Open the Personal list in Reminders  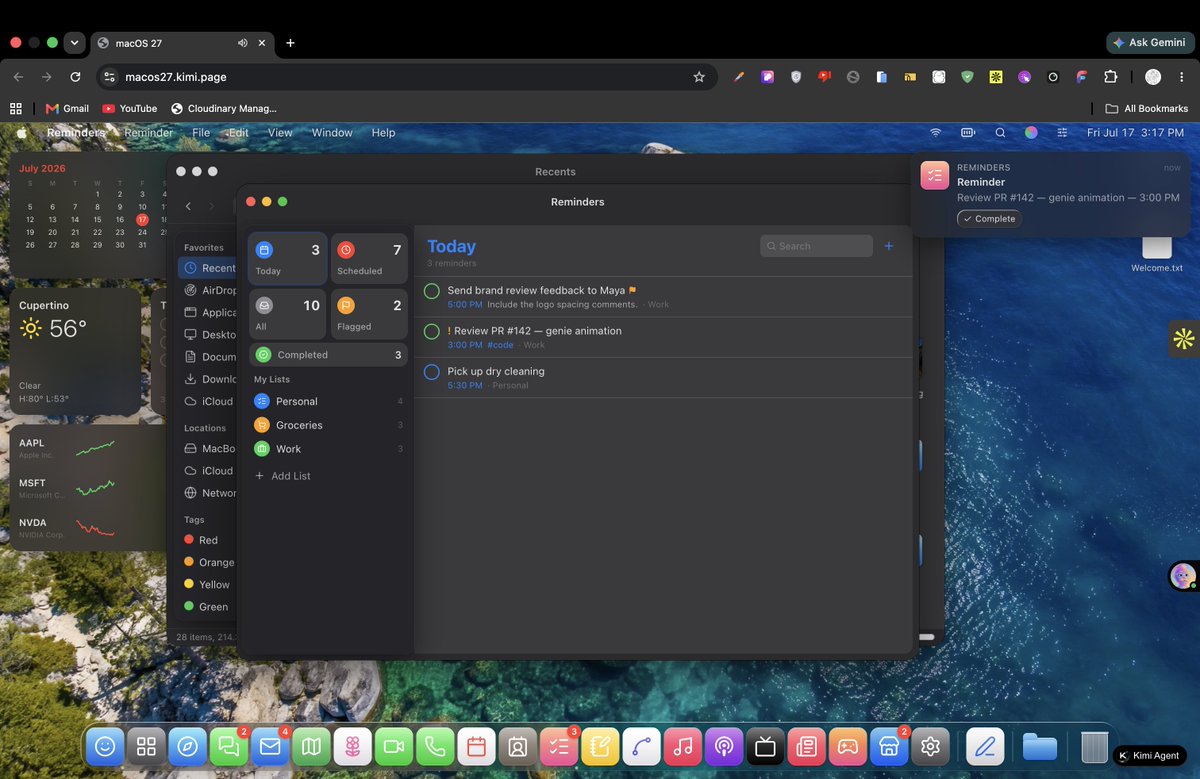pyautogui.click(x=328, y=401)
